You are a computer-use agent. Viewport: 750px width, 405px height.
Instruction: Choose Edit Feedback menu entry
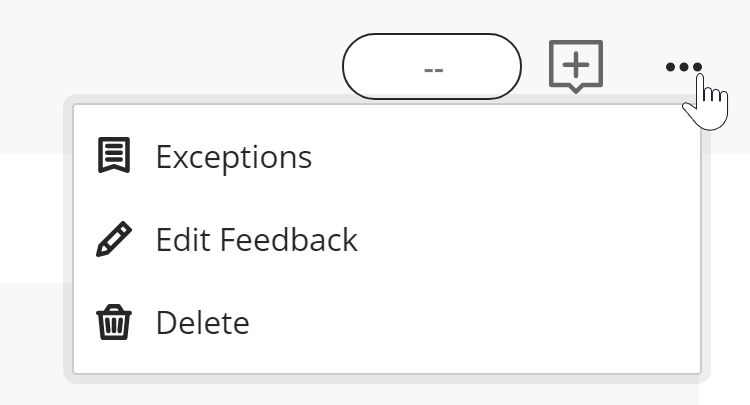click(x=256, y=240)
